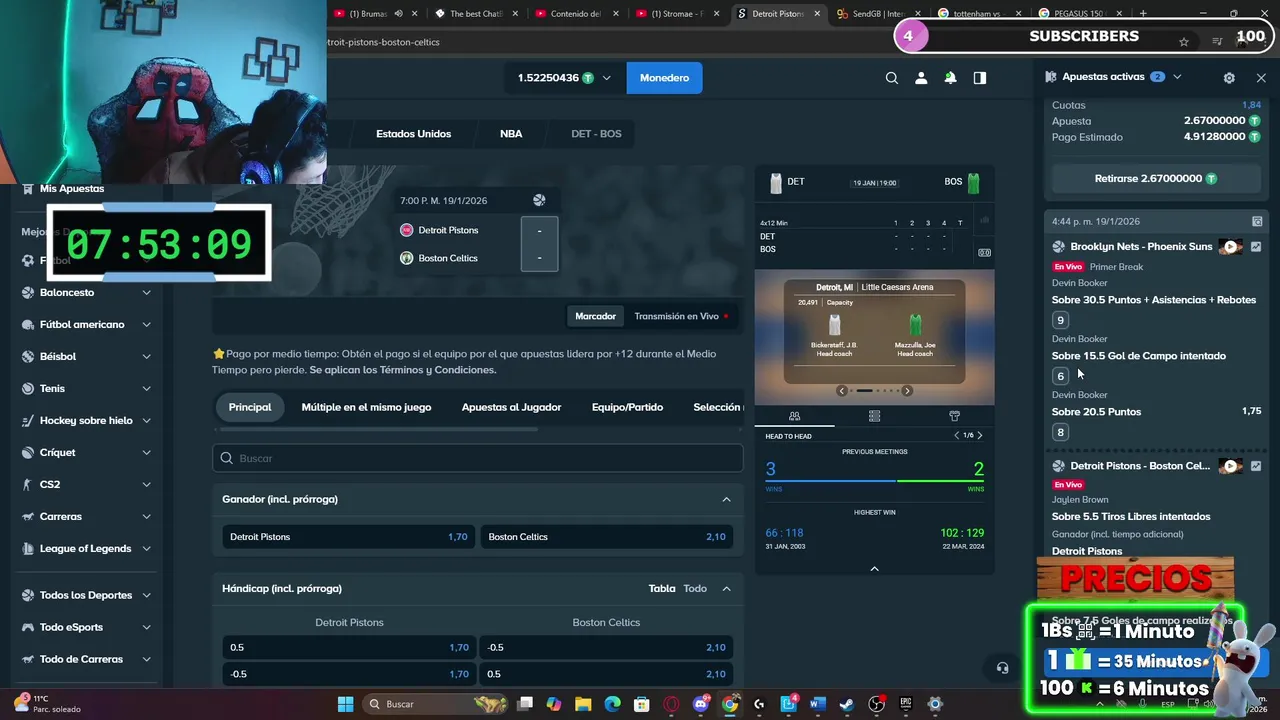Select the Equipo/Partido tab
1280x720 pixels.
(627, 407)
